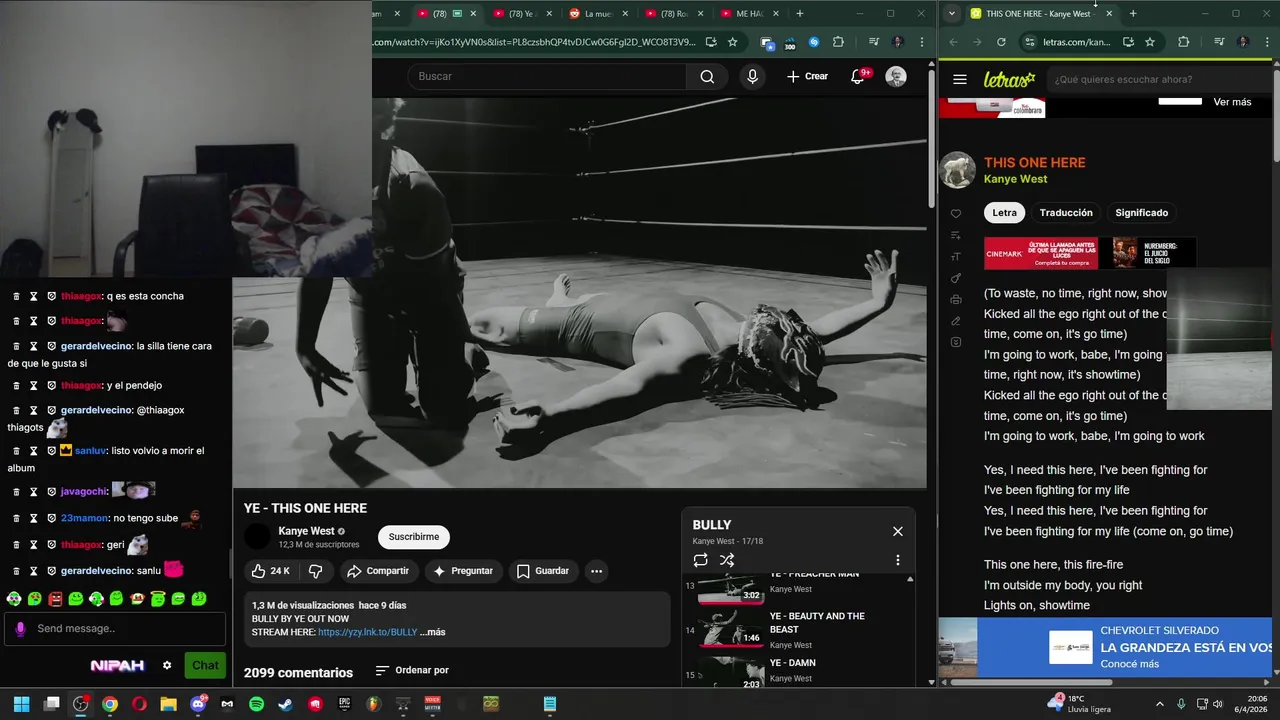
Task: Focus letras search field ¿Qué quieres escuchar ahora?
Action: click(1160, 79)
